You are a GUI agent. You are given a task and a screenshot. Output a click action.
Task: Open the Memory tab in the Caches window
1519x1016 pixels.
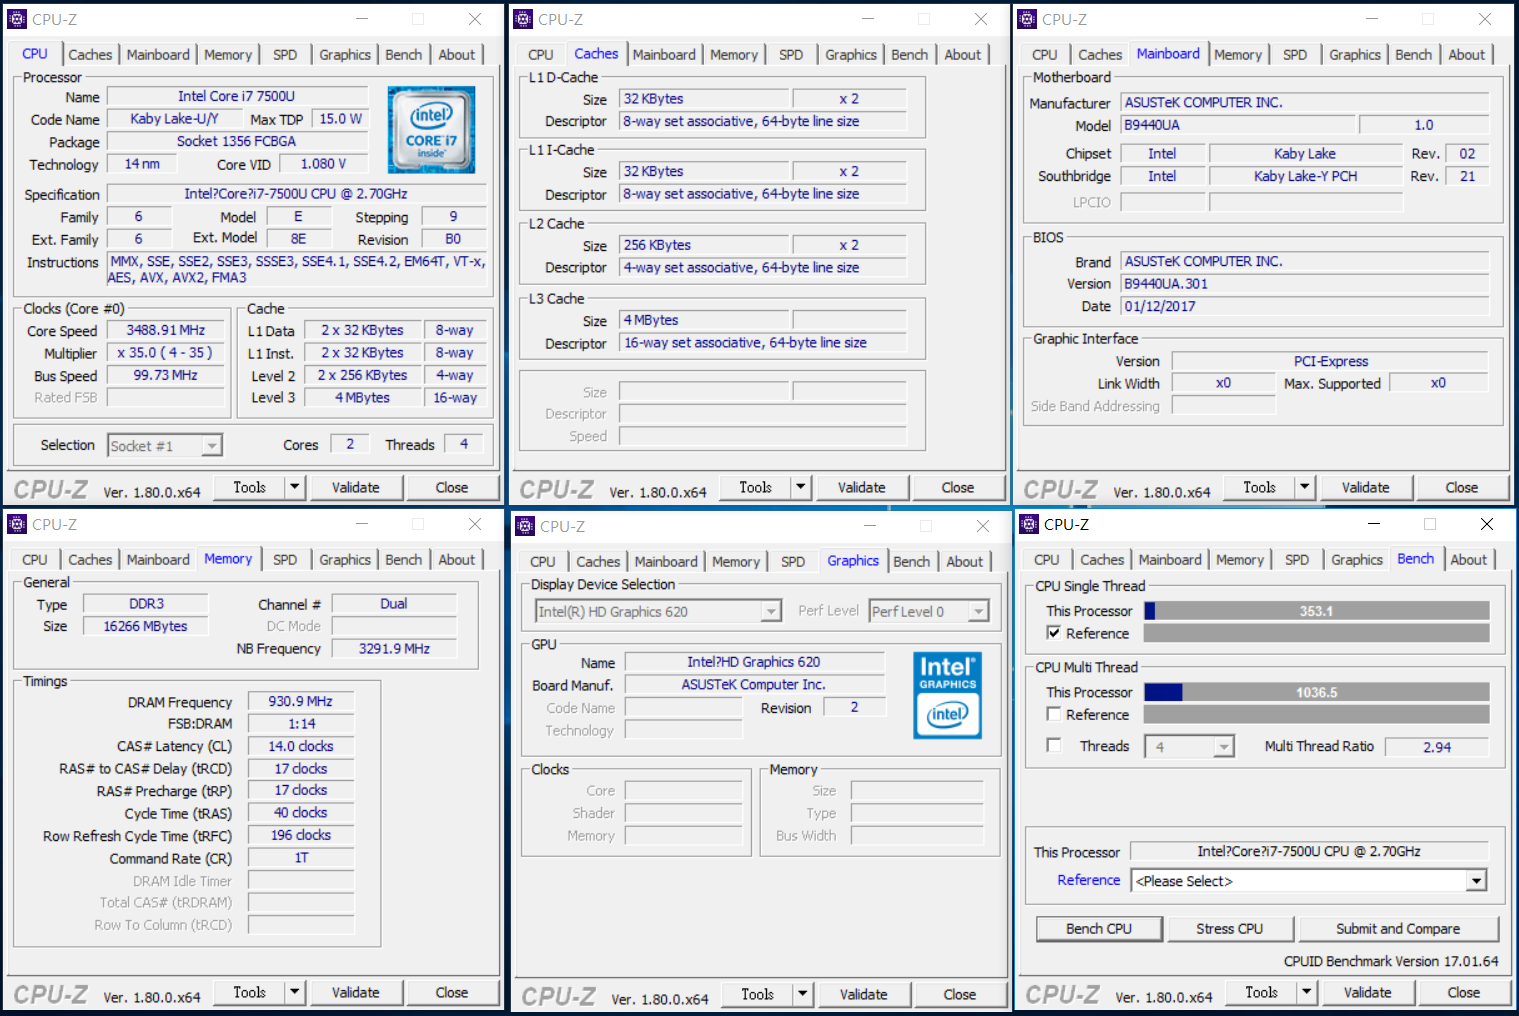734,55
